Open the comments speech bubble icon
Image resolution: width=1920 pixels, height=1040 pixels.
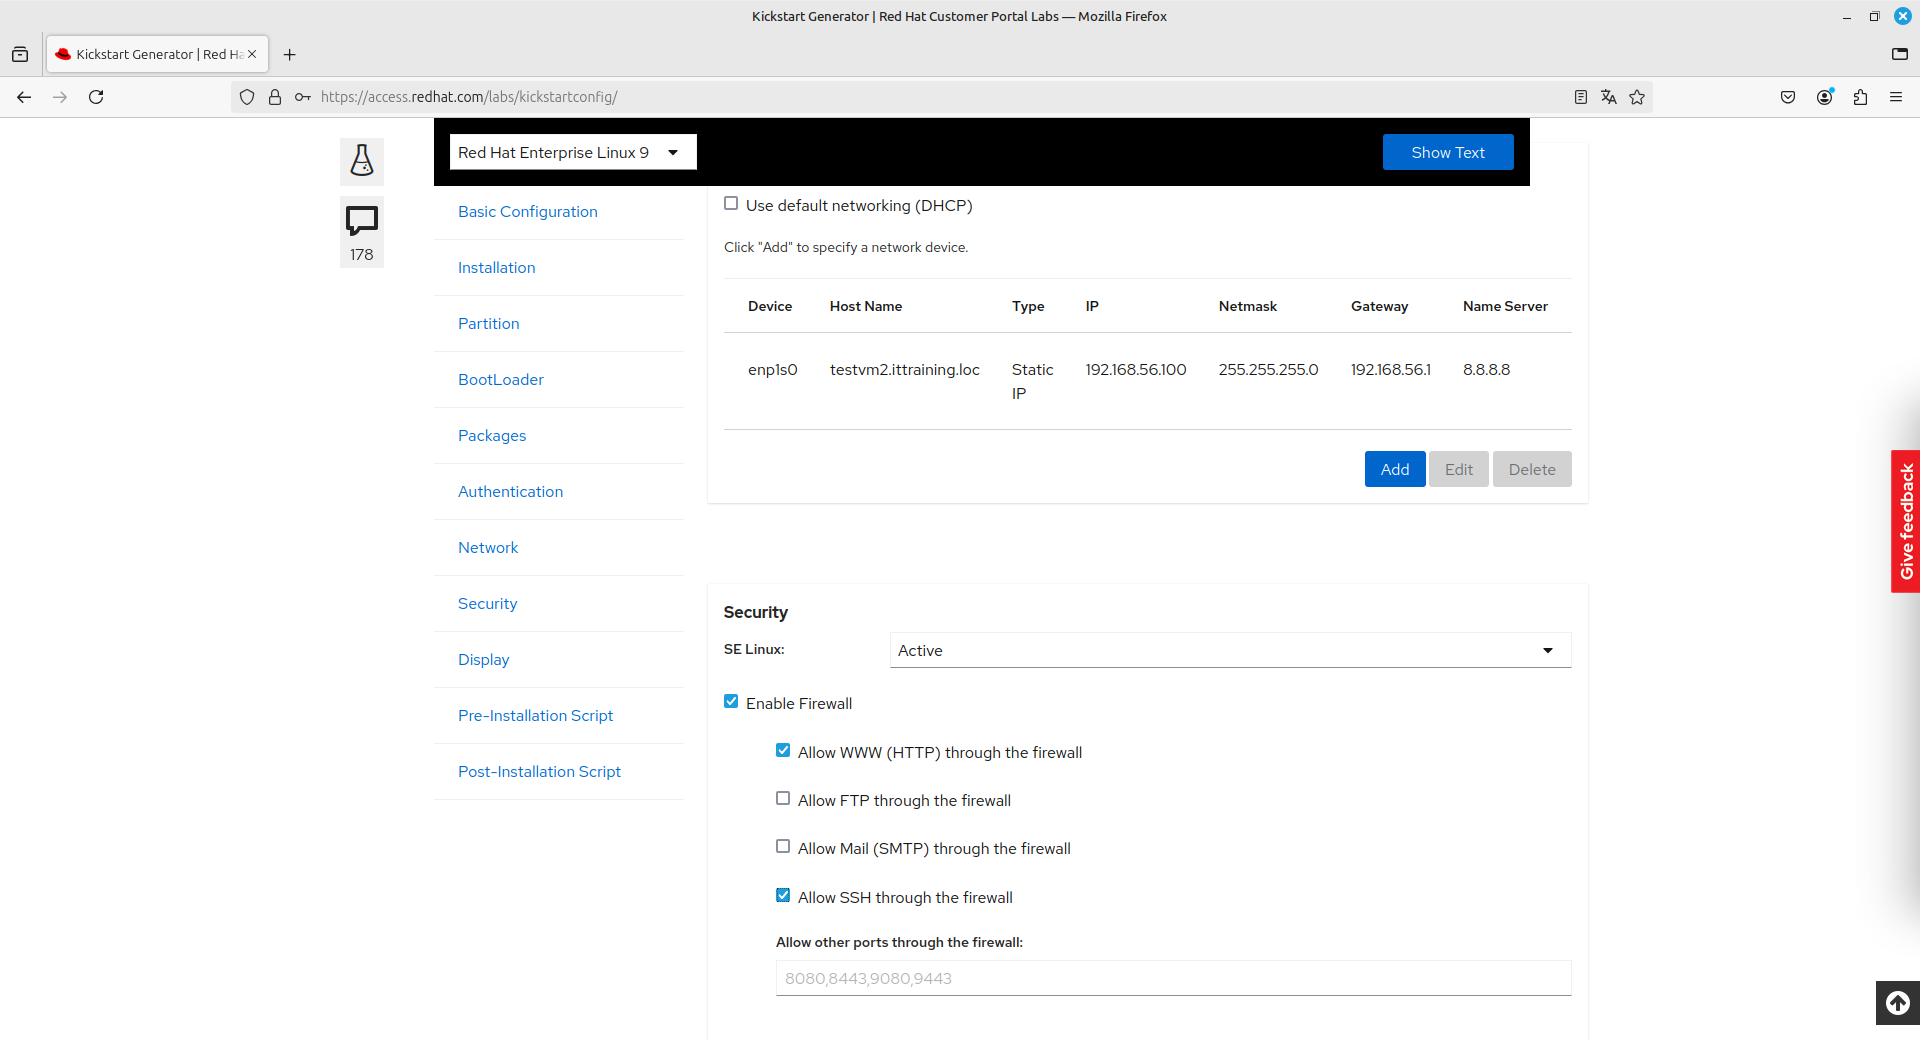[362, 221]
